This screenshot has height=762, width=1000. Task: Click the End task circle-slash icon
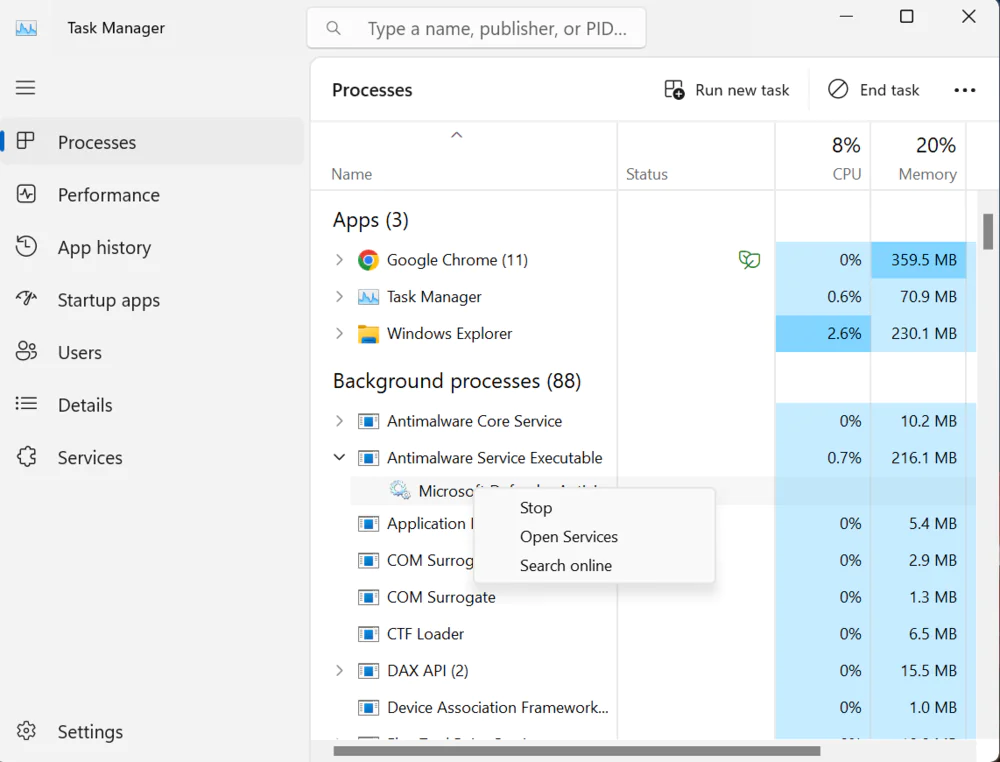(838, 89)
